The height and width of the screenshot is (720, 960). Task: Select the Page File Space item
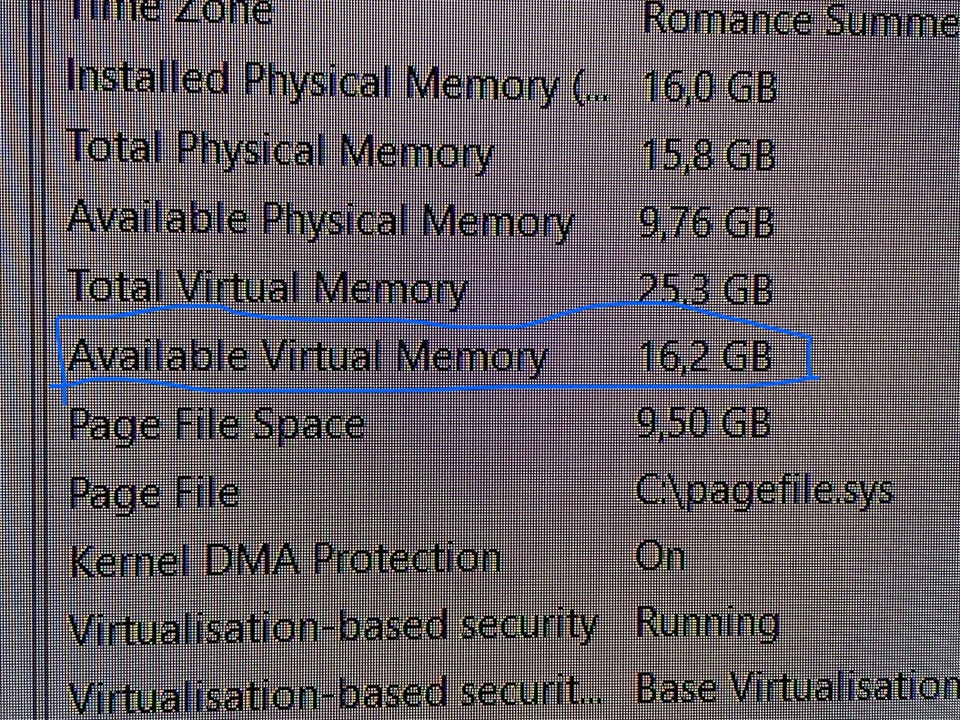click(x=216, y=425)
